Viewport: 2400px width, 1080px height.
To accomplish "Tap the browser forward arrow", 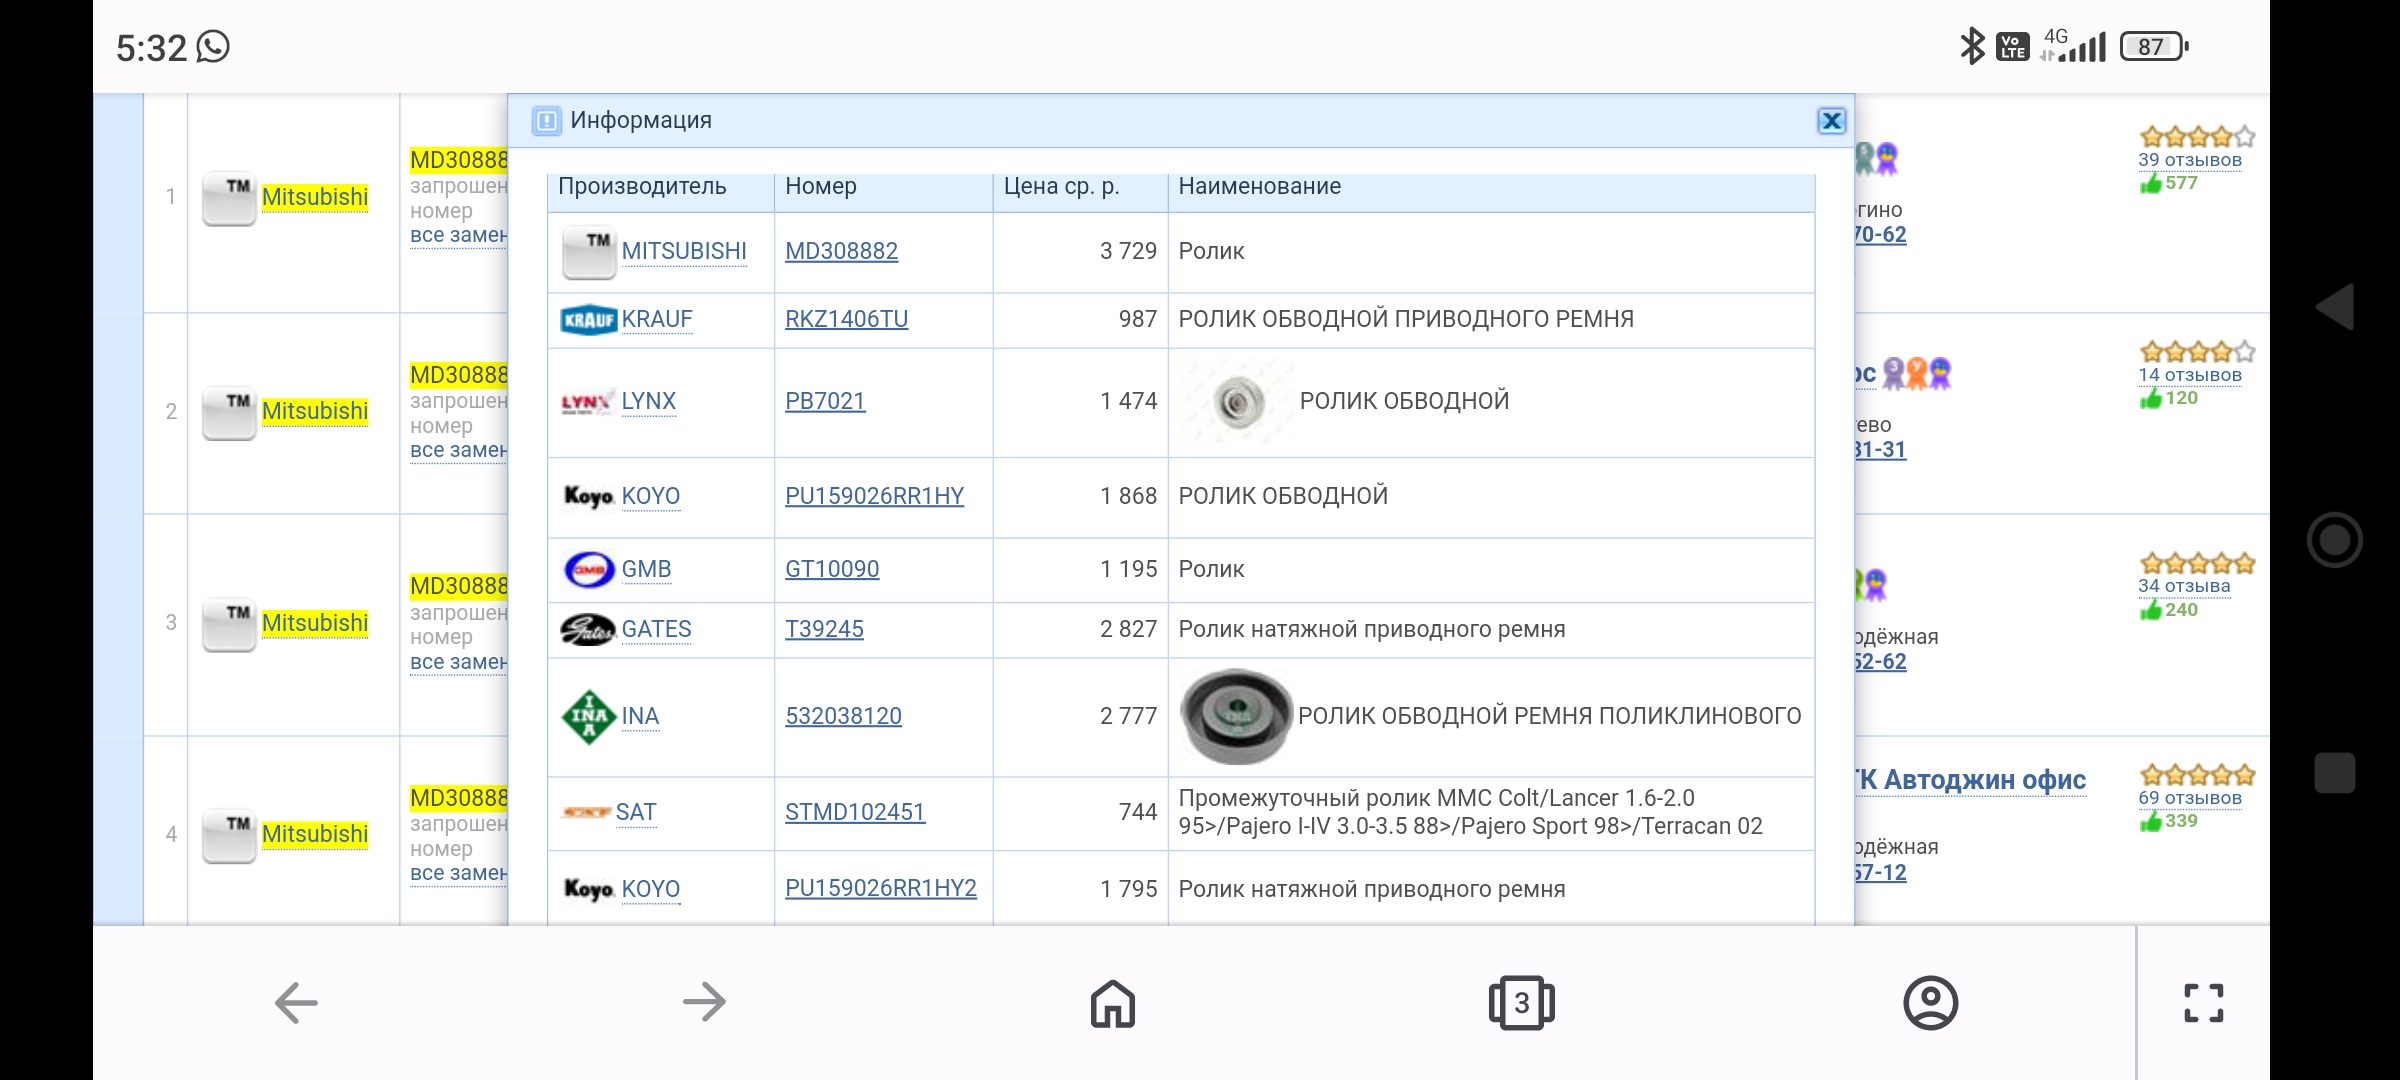I will (x=704, y=1002).
